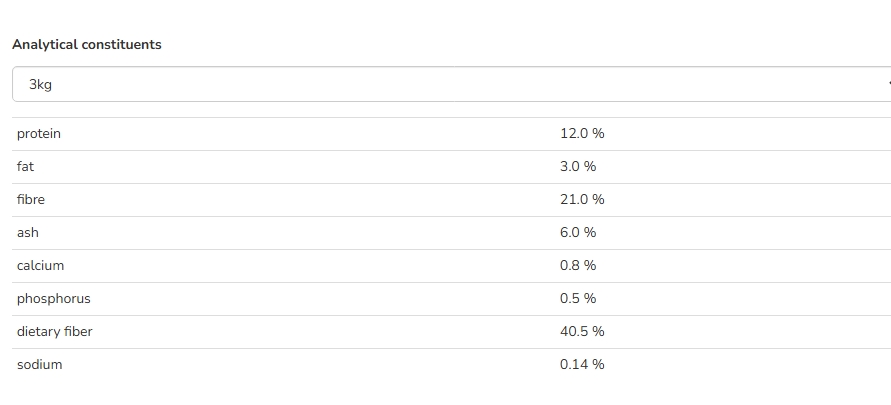Click the 12.0 % protein value
Image resolution: width=891 pixels, height=405 pixels.
[x=582, y=133]
